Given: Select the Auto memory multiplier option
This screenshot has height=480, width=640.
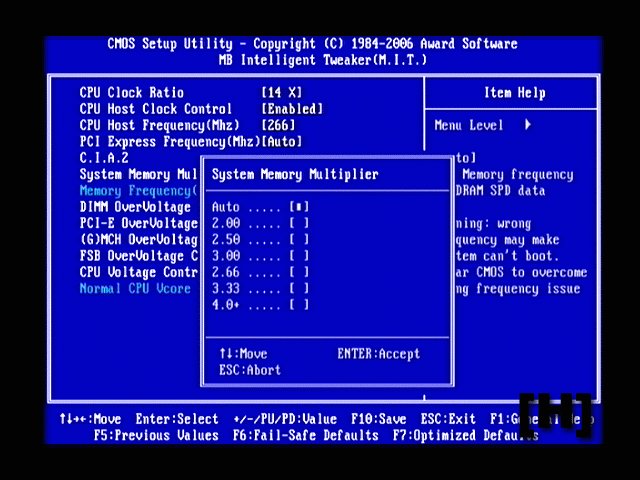Looking at the screenshot, I should point(260,207).
